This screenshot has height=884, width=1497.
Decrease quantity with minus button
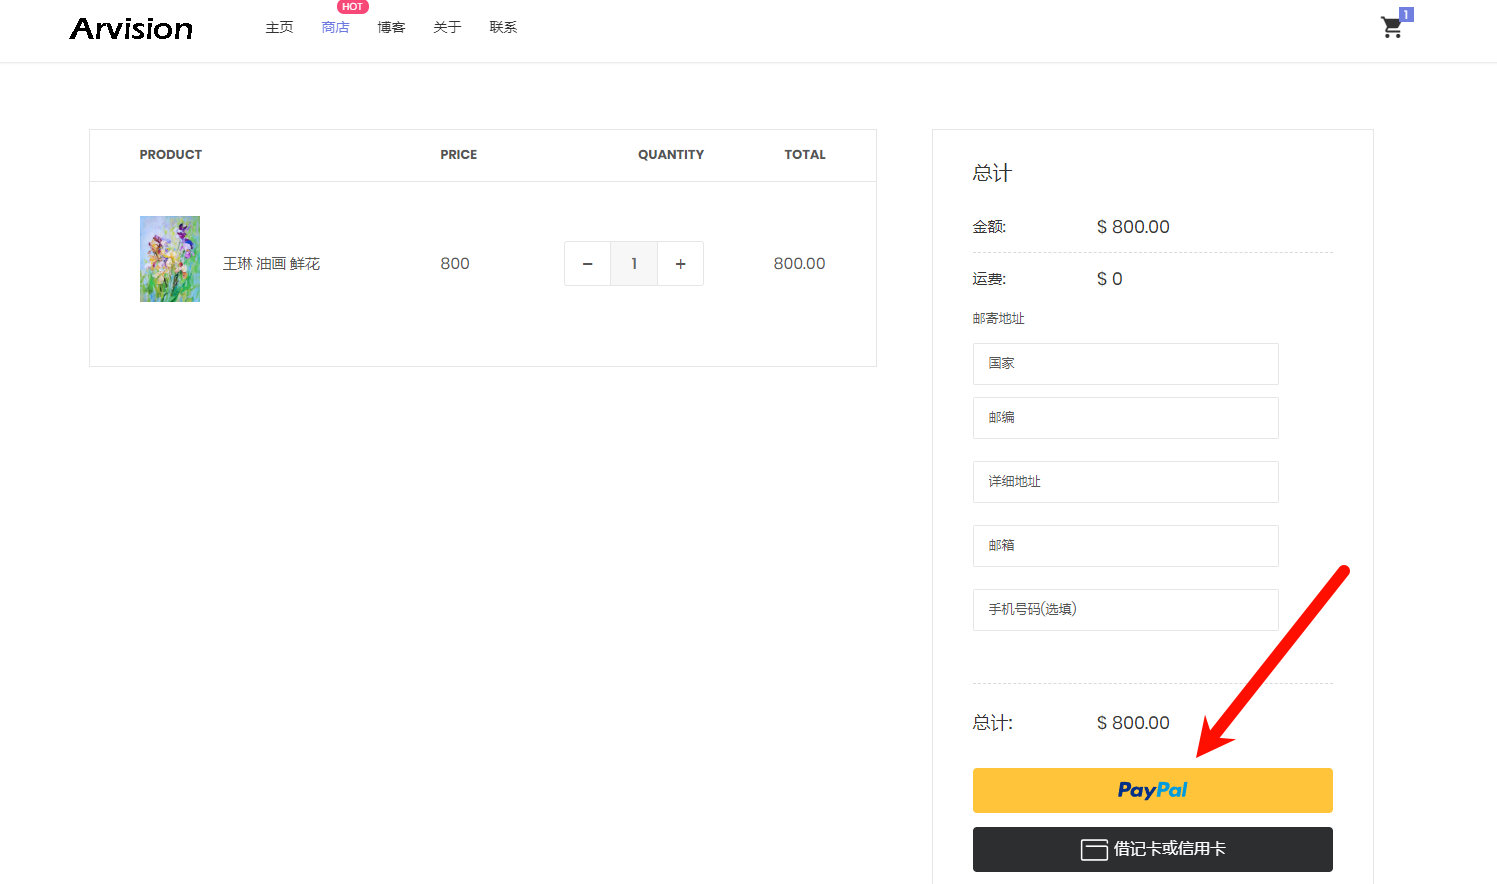click(588, 264)
